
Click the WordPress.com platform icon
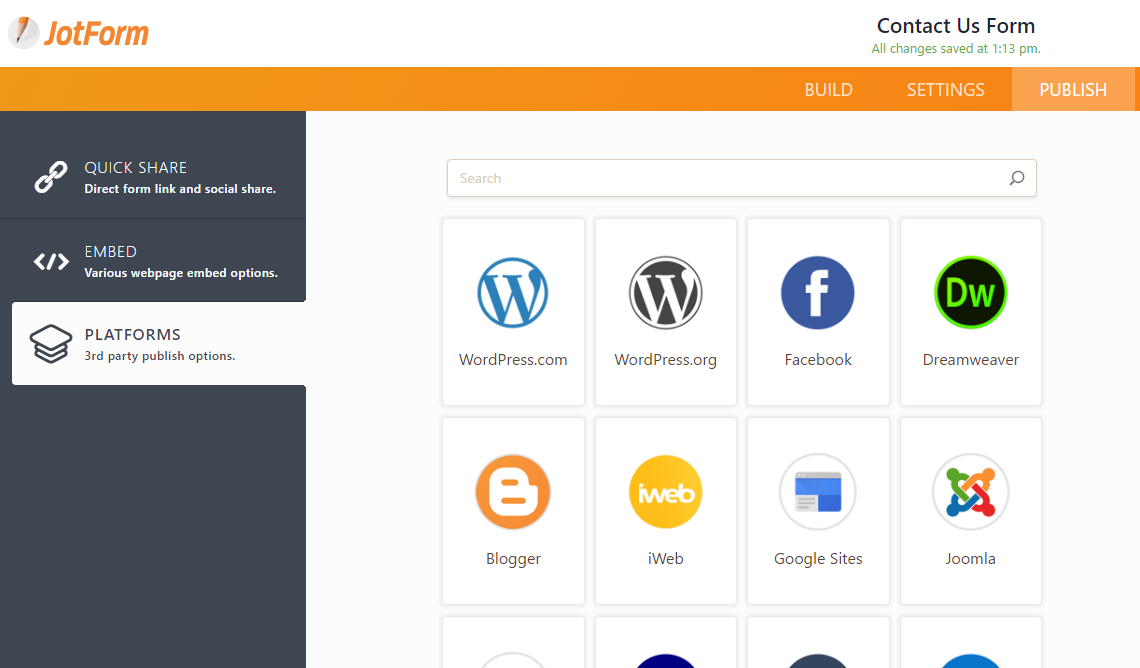[x=513, y=293]
